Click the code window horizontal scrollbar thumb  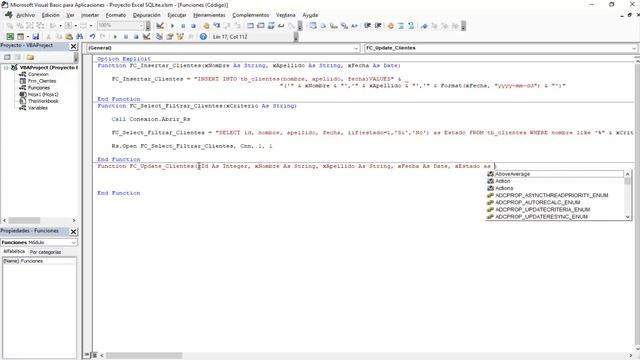tap(144, 356)
